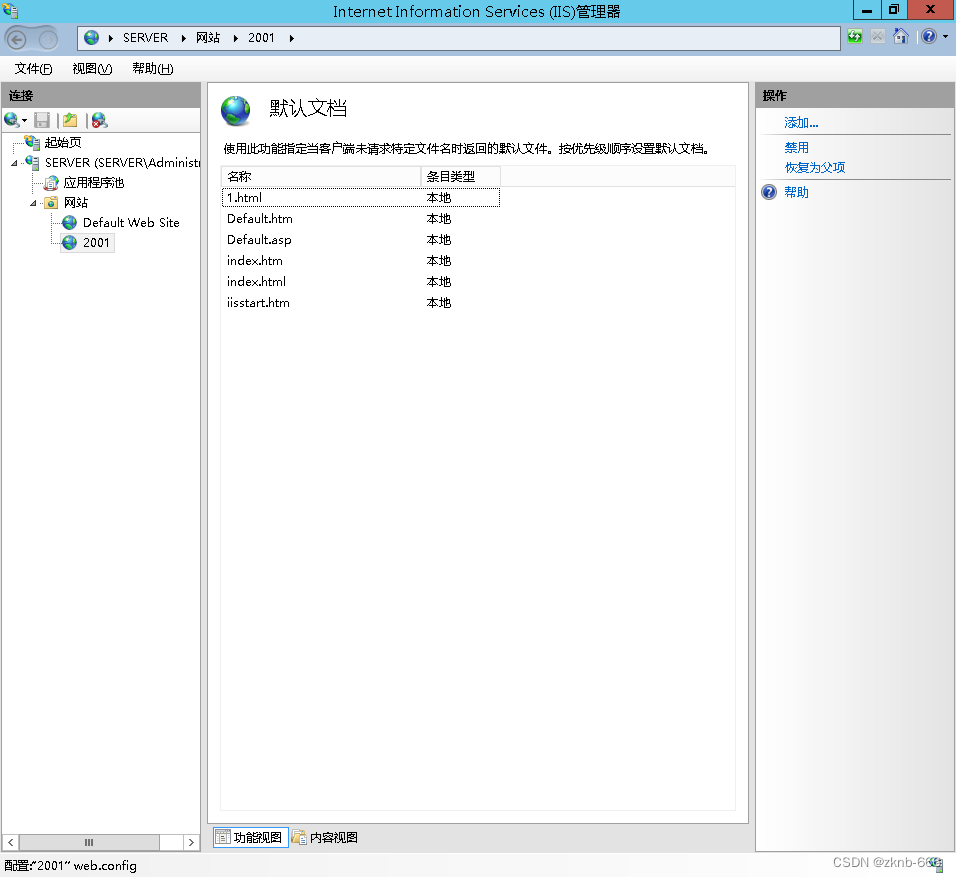
Task: Click the connections horizontal scrollbar thumb
Action: (x=89, y=842)
